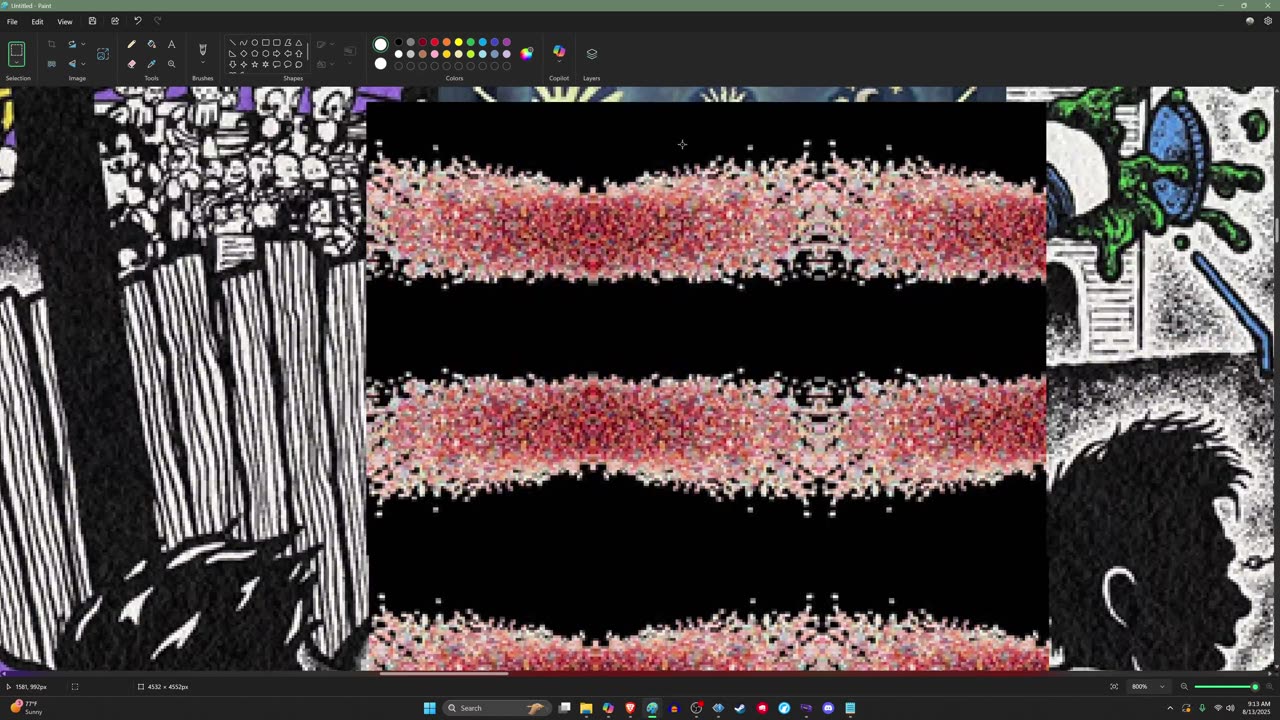Open Discord from the taskbar
This screenshot has width=1280, height=720.
click(x=828, y=708)
